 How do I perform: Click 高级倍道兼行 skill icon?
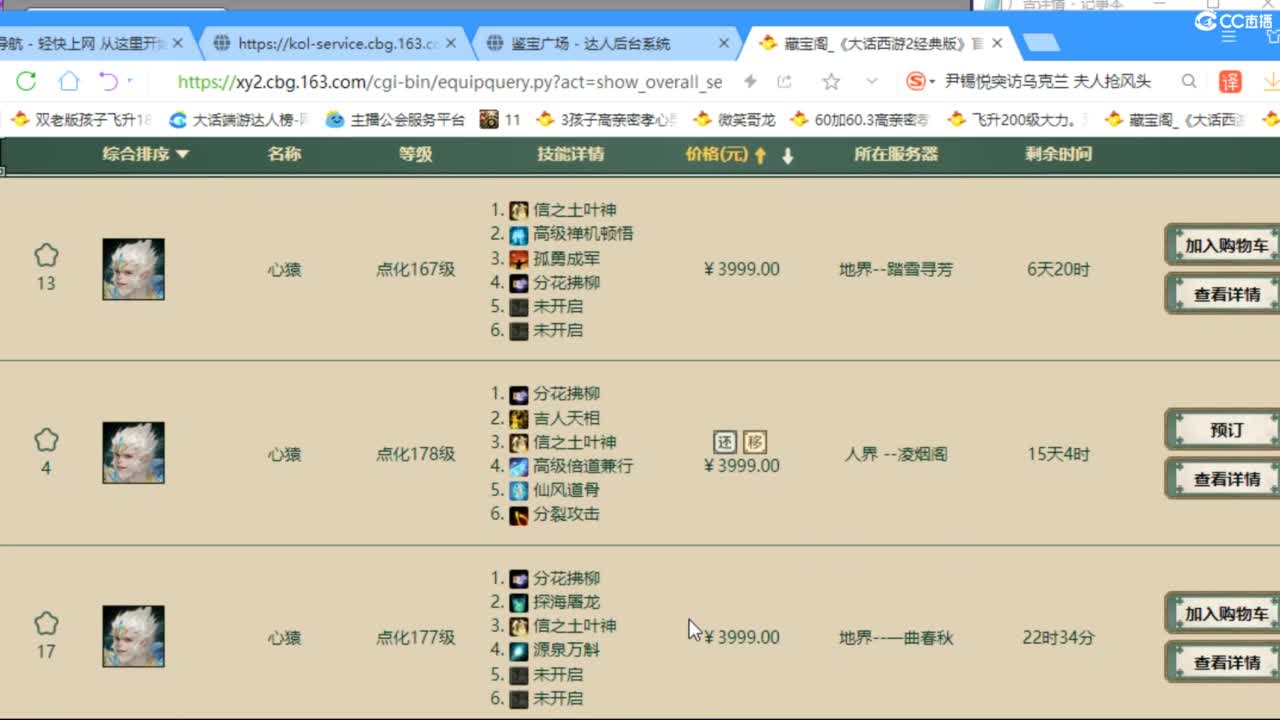(519, 466)
